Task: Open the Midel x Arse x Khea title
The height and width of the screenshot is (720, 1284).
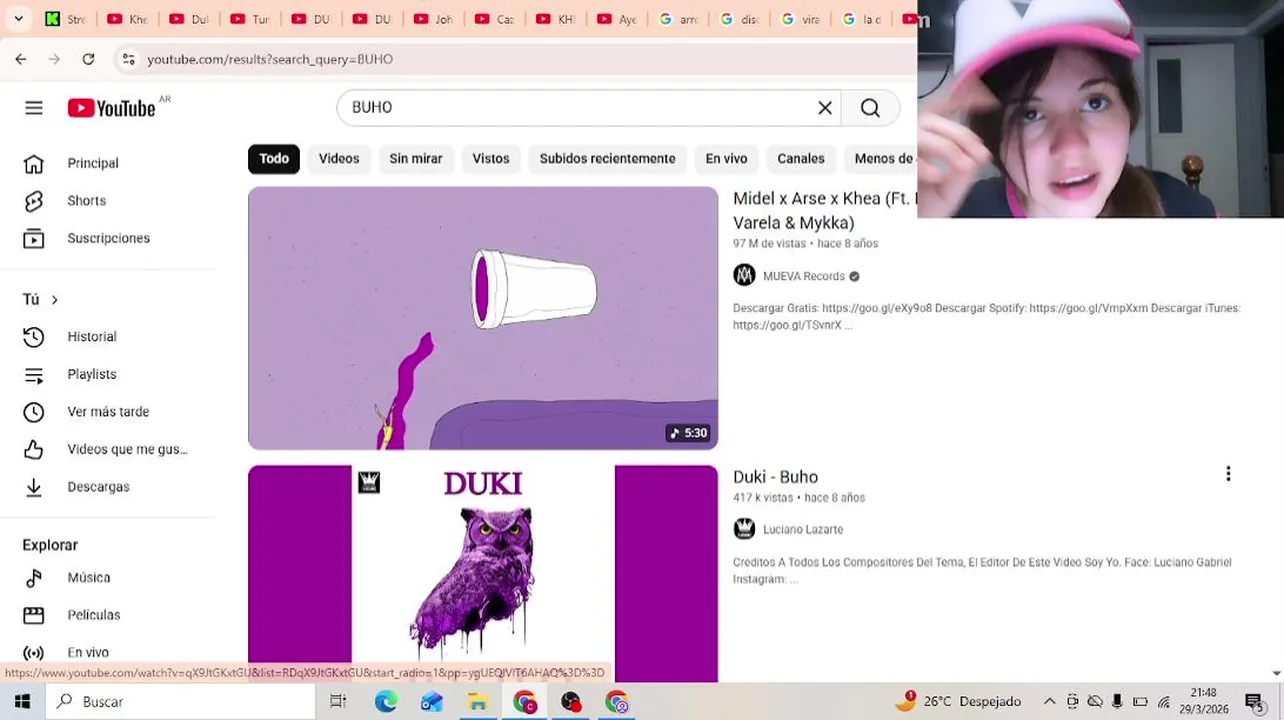Action: (824, 211)
